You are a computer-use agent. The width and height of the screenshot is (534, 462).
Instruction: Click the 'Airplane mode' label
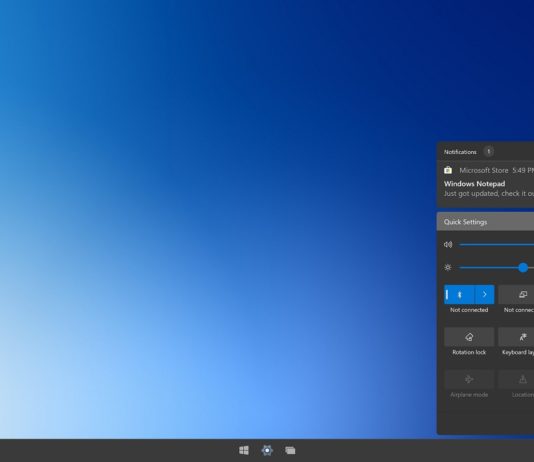click(469, 395)
